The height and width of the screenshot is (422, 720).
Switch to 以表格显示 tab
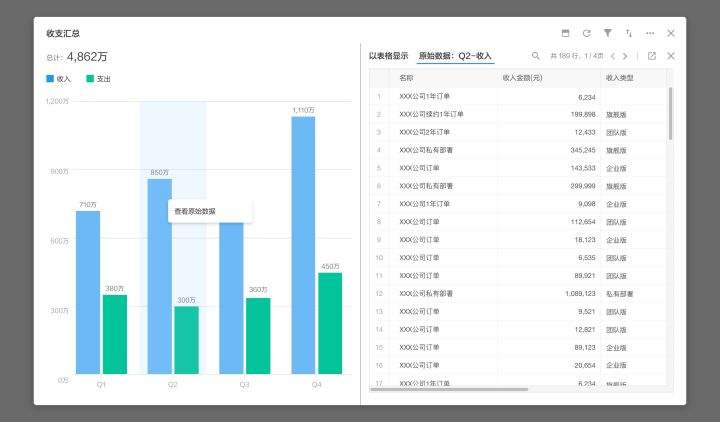point(388,56)
